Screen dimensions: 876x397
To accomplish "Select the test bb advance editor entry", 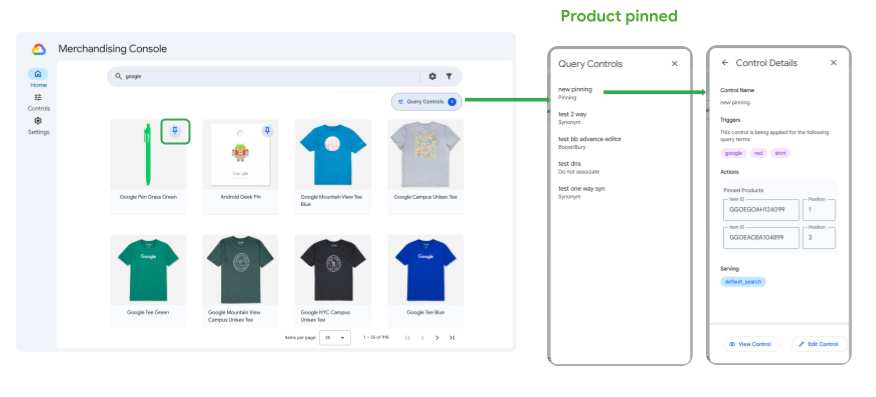I will click(x=589, y=142).
